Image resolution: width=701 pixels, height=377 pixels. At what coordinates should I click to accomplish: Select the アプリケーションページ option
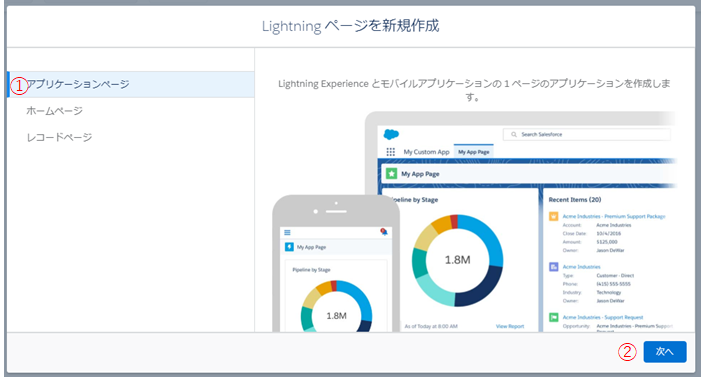pyautogui.click(x=131, y=84)
